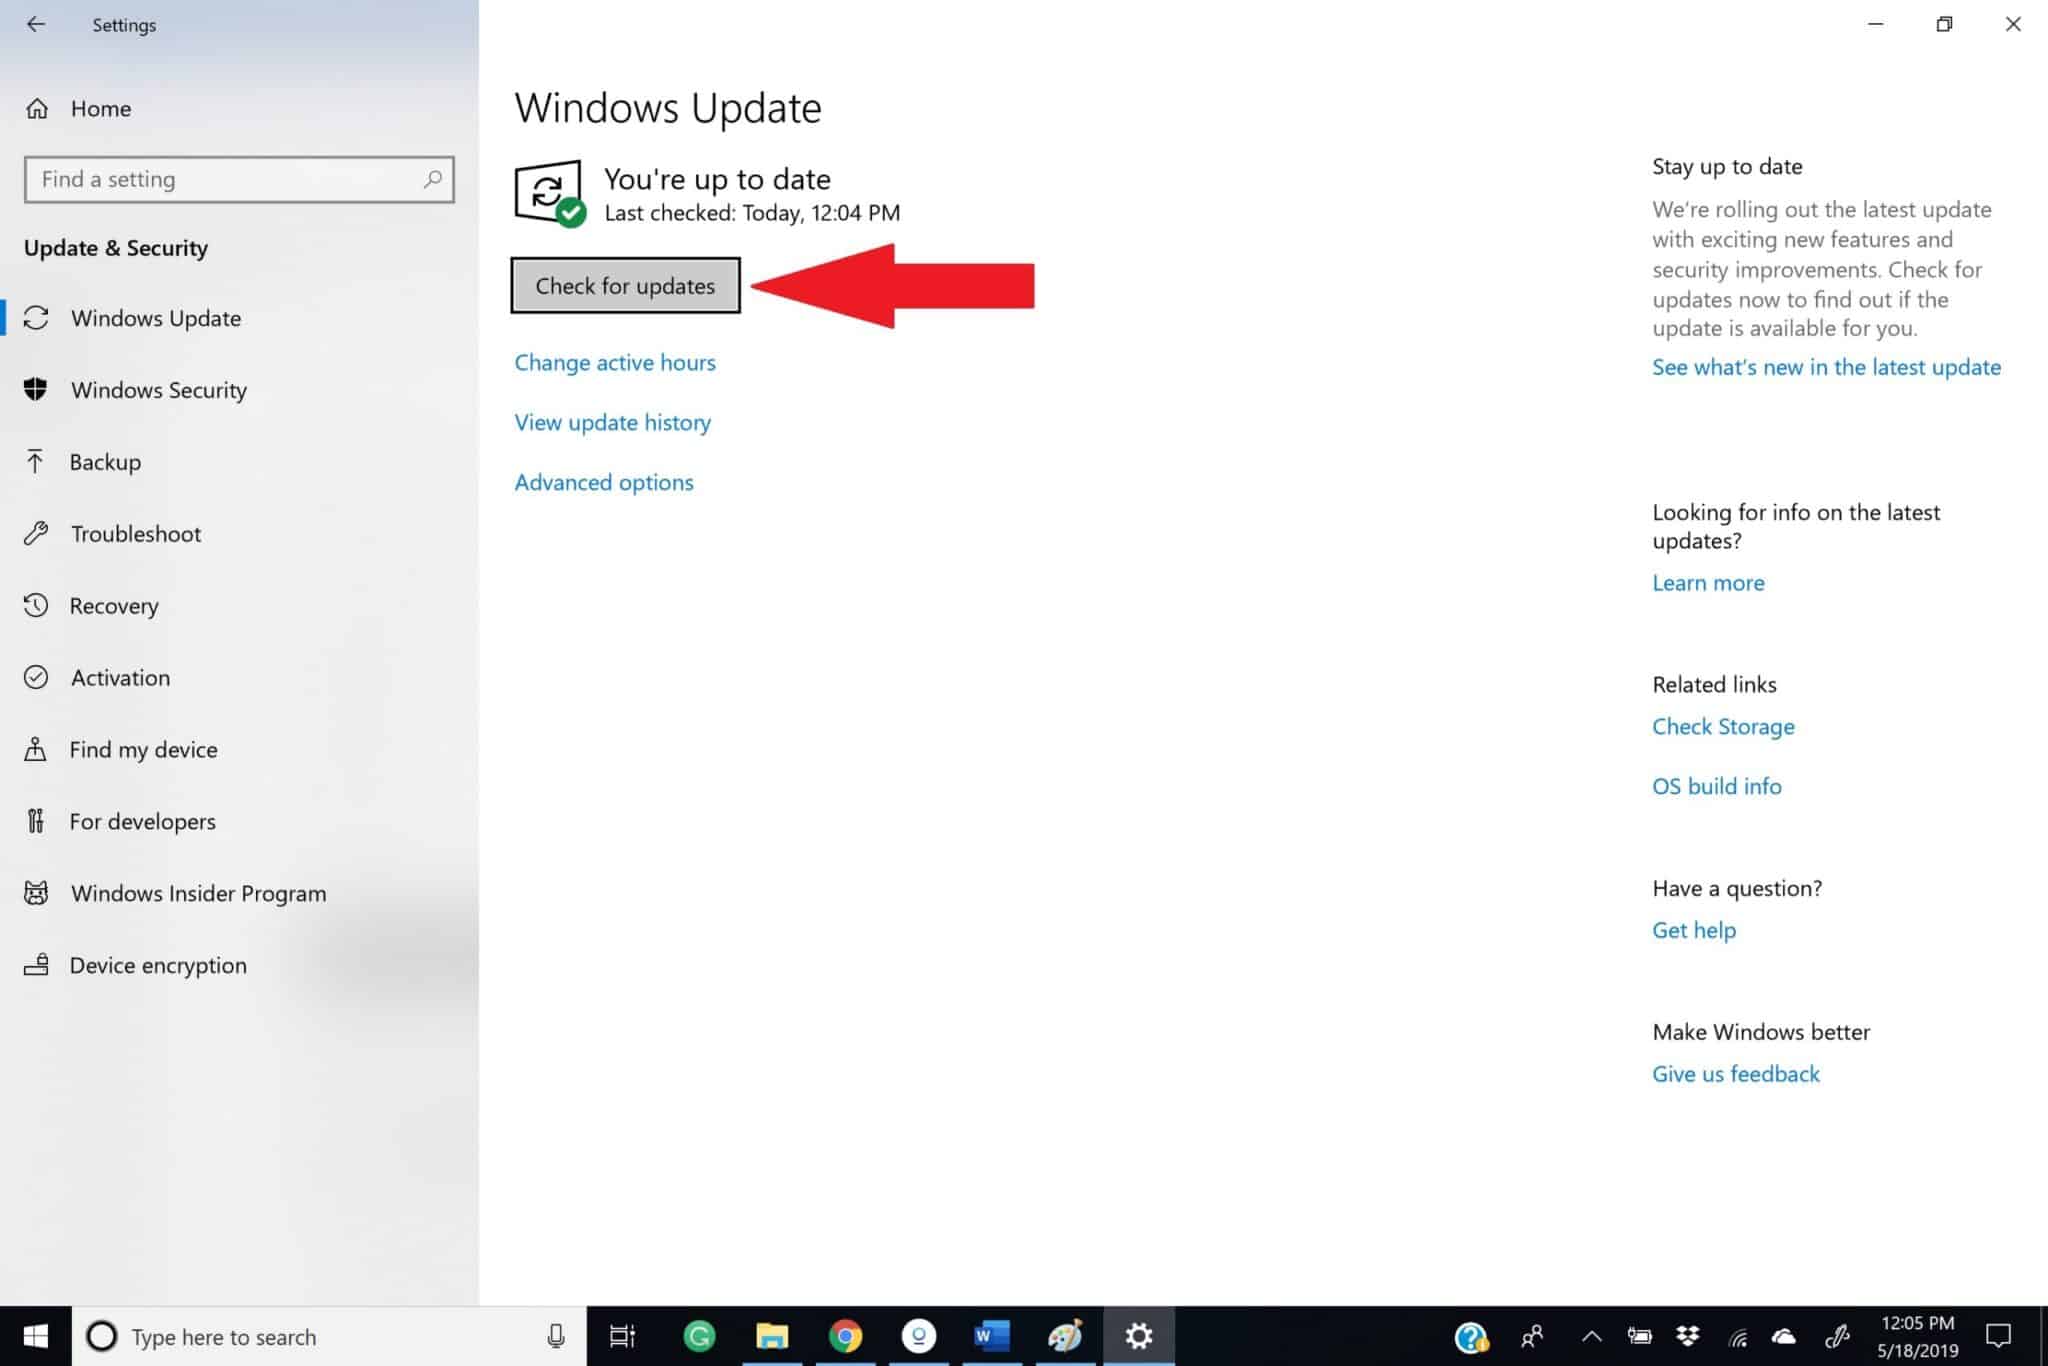Click the Find a setting search box
The image size is (2048, 1366).
point(238,179)
